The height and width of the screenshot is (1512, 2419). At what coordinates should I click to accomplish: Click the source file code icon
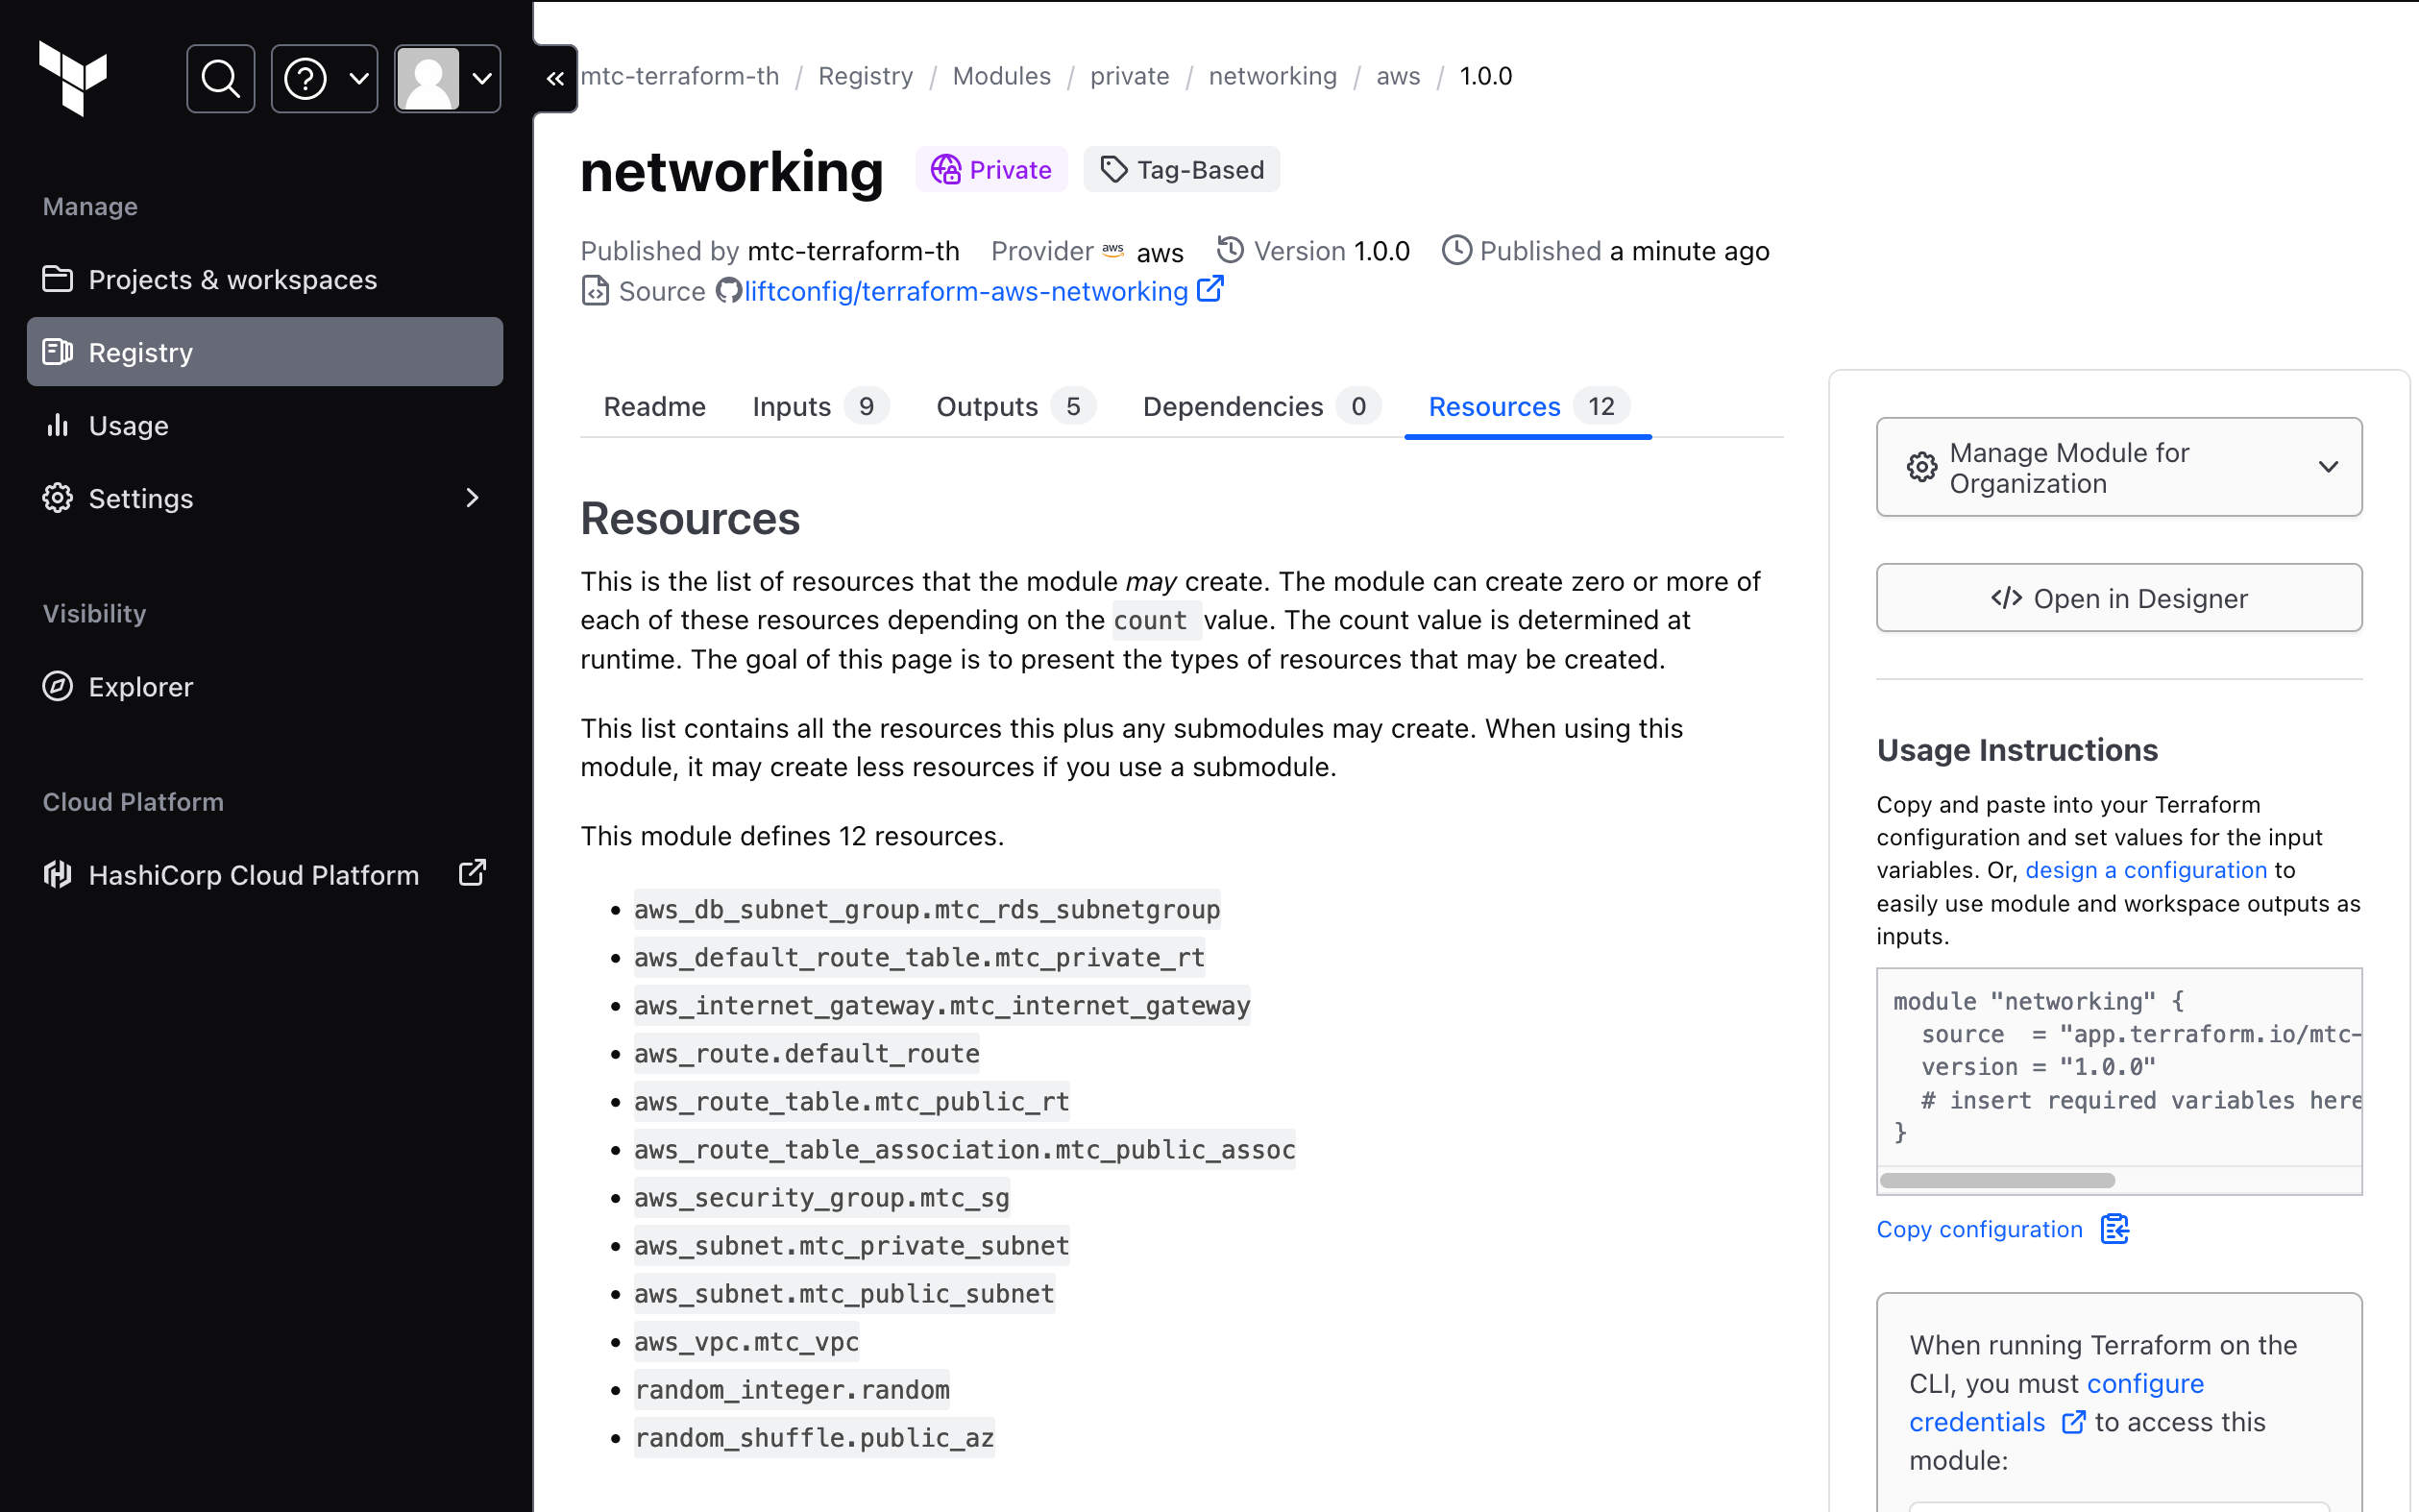(x=595, y=291)
